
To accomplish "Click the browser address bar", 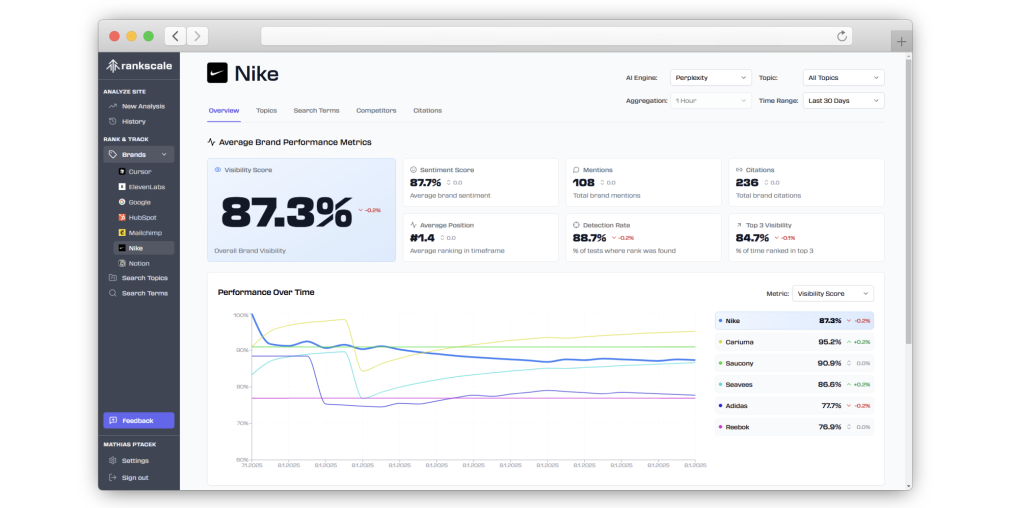I will (x=556, y=36).
